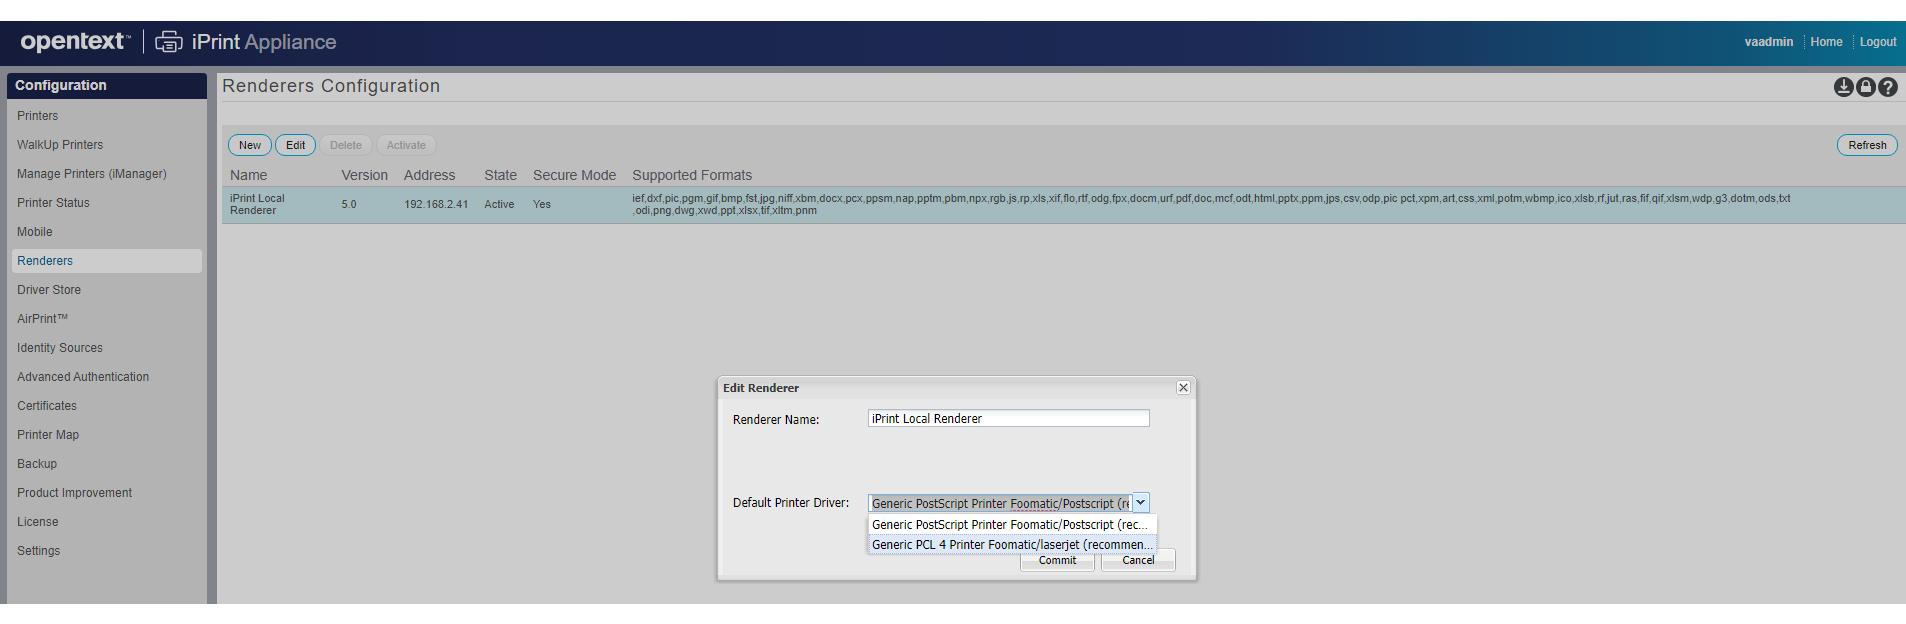Go to Product Improvement
The height and width of the screenshot is (624, 1906).
pos(75,493)
